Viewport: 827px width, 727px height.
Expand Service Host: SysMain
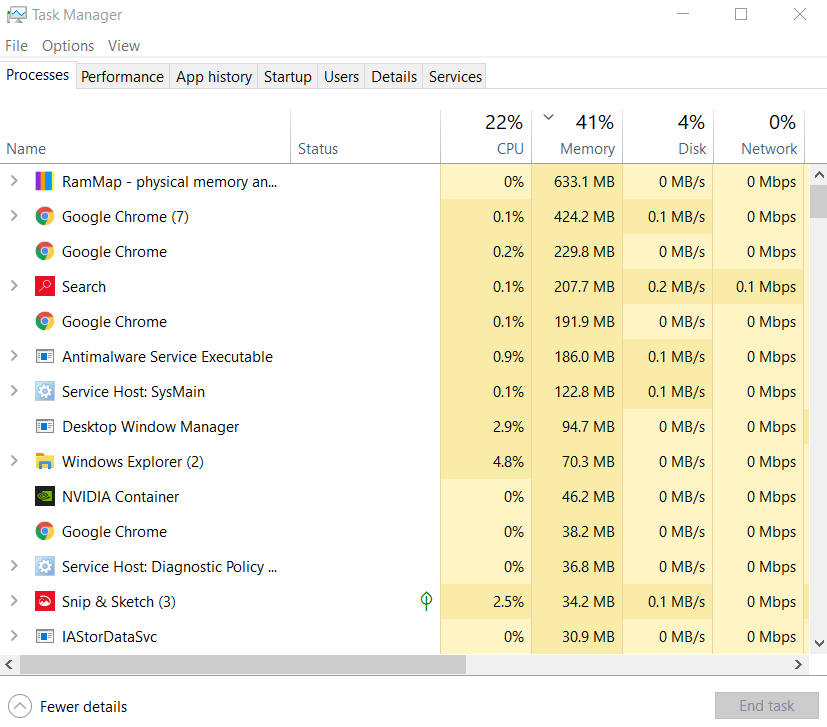(x=14, y=391)
